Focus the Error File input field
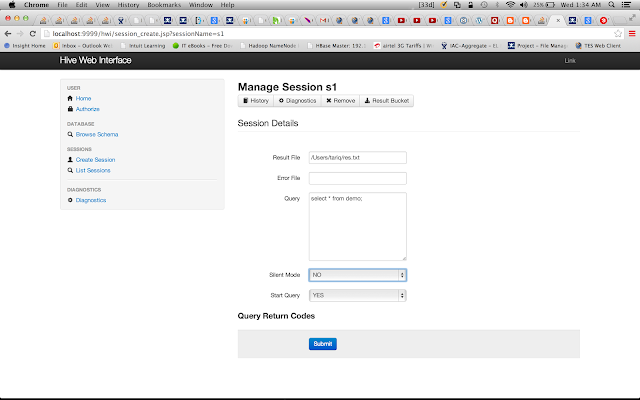Screen dimensions: 640x400 [358, 178]
